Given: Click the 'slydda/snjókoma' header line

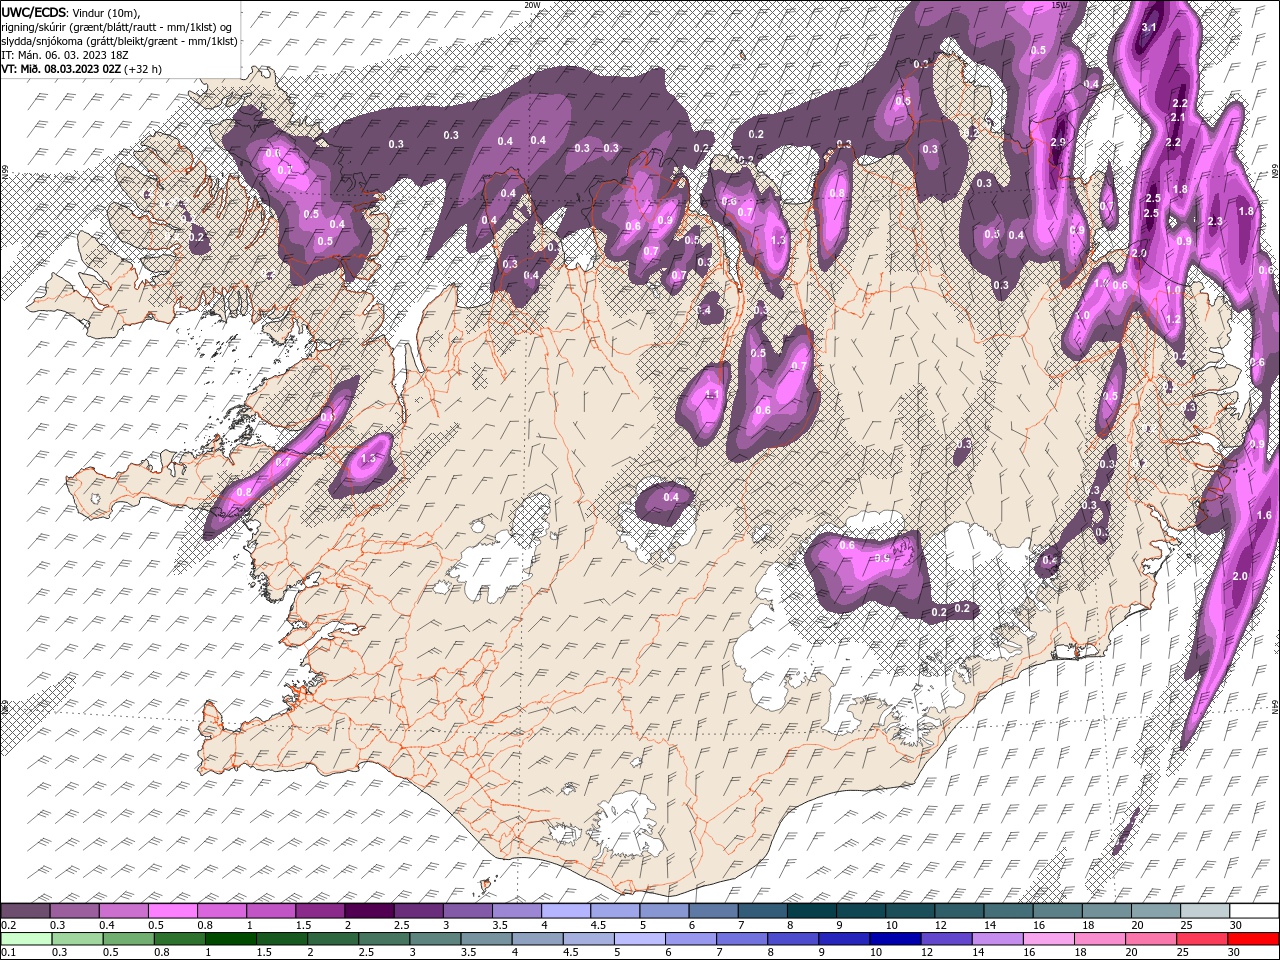Looking at the screenshot, I should [119, 41].
